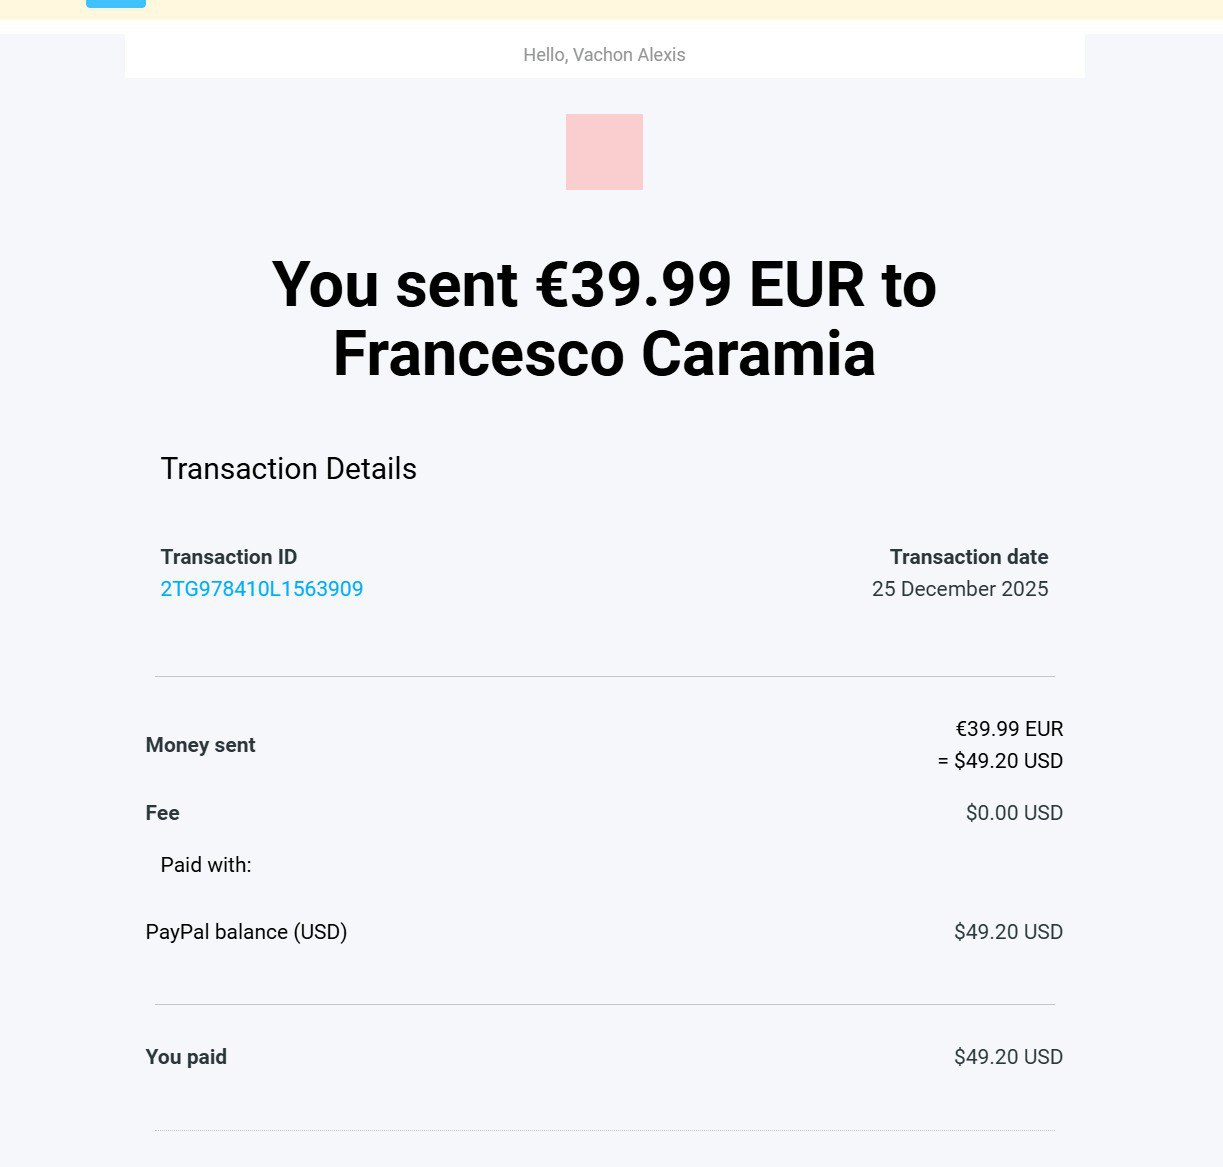Select the 'You paid' total '$49.20 USD'
Image resolution: width=1223 pixels, height=1167 pixels.
[1008, 1057]
